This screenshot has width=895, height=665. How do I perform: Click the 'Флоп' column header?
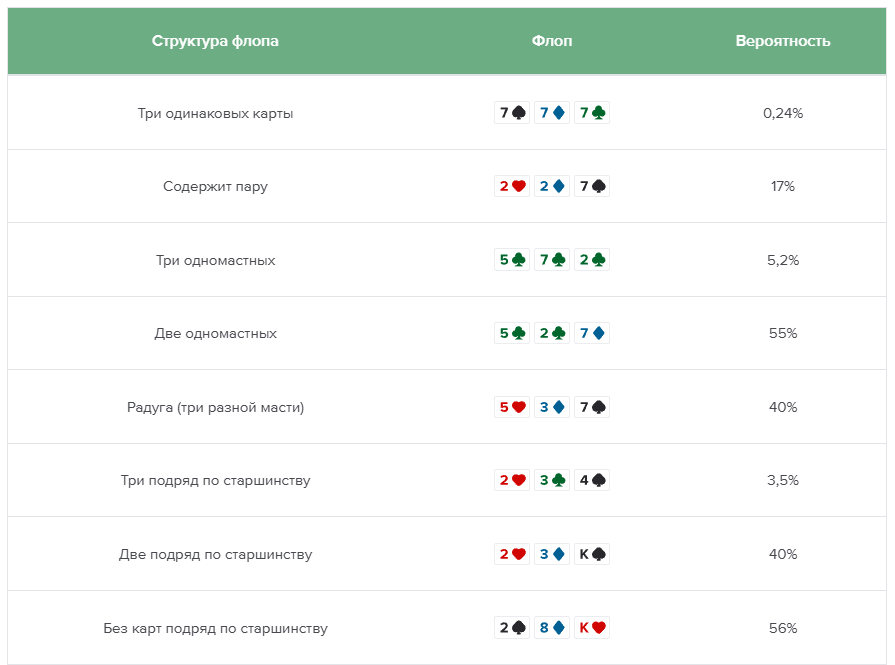click(x=552, y=41)
